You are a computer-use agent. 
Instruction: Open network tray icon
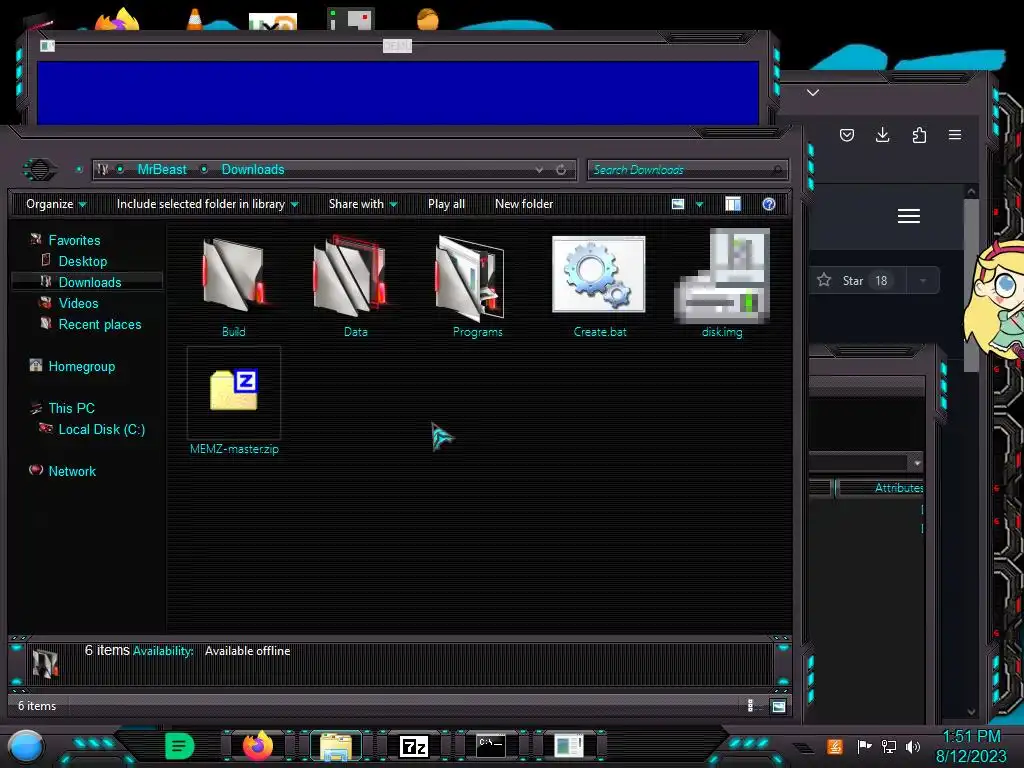point(888,746)
